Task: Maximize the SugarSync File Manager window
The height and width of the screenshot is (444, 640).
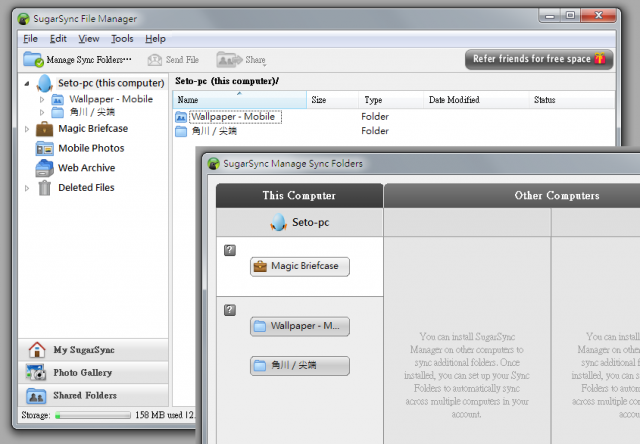Action: pos(571,16)
